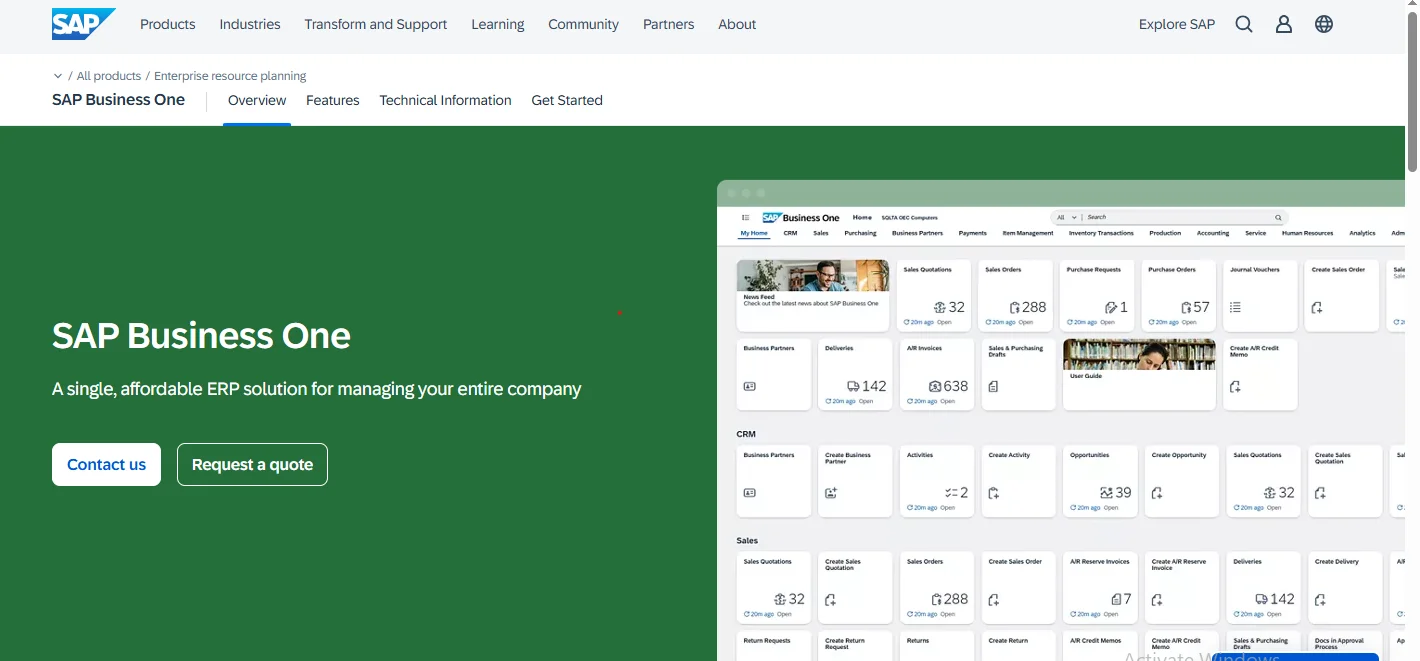
Task: Click the chart icon on the Opportunities tile
Action: pyautogui.click(x=1106, y=493)
